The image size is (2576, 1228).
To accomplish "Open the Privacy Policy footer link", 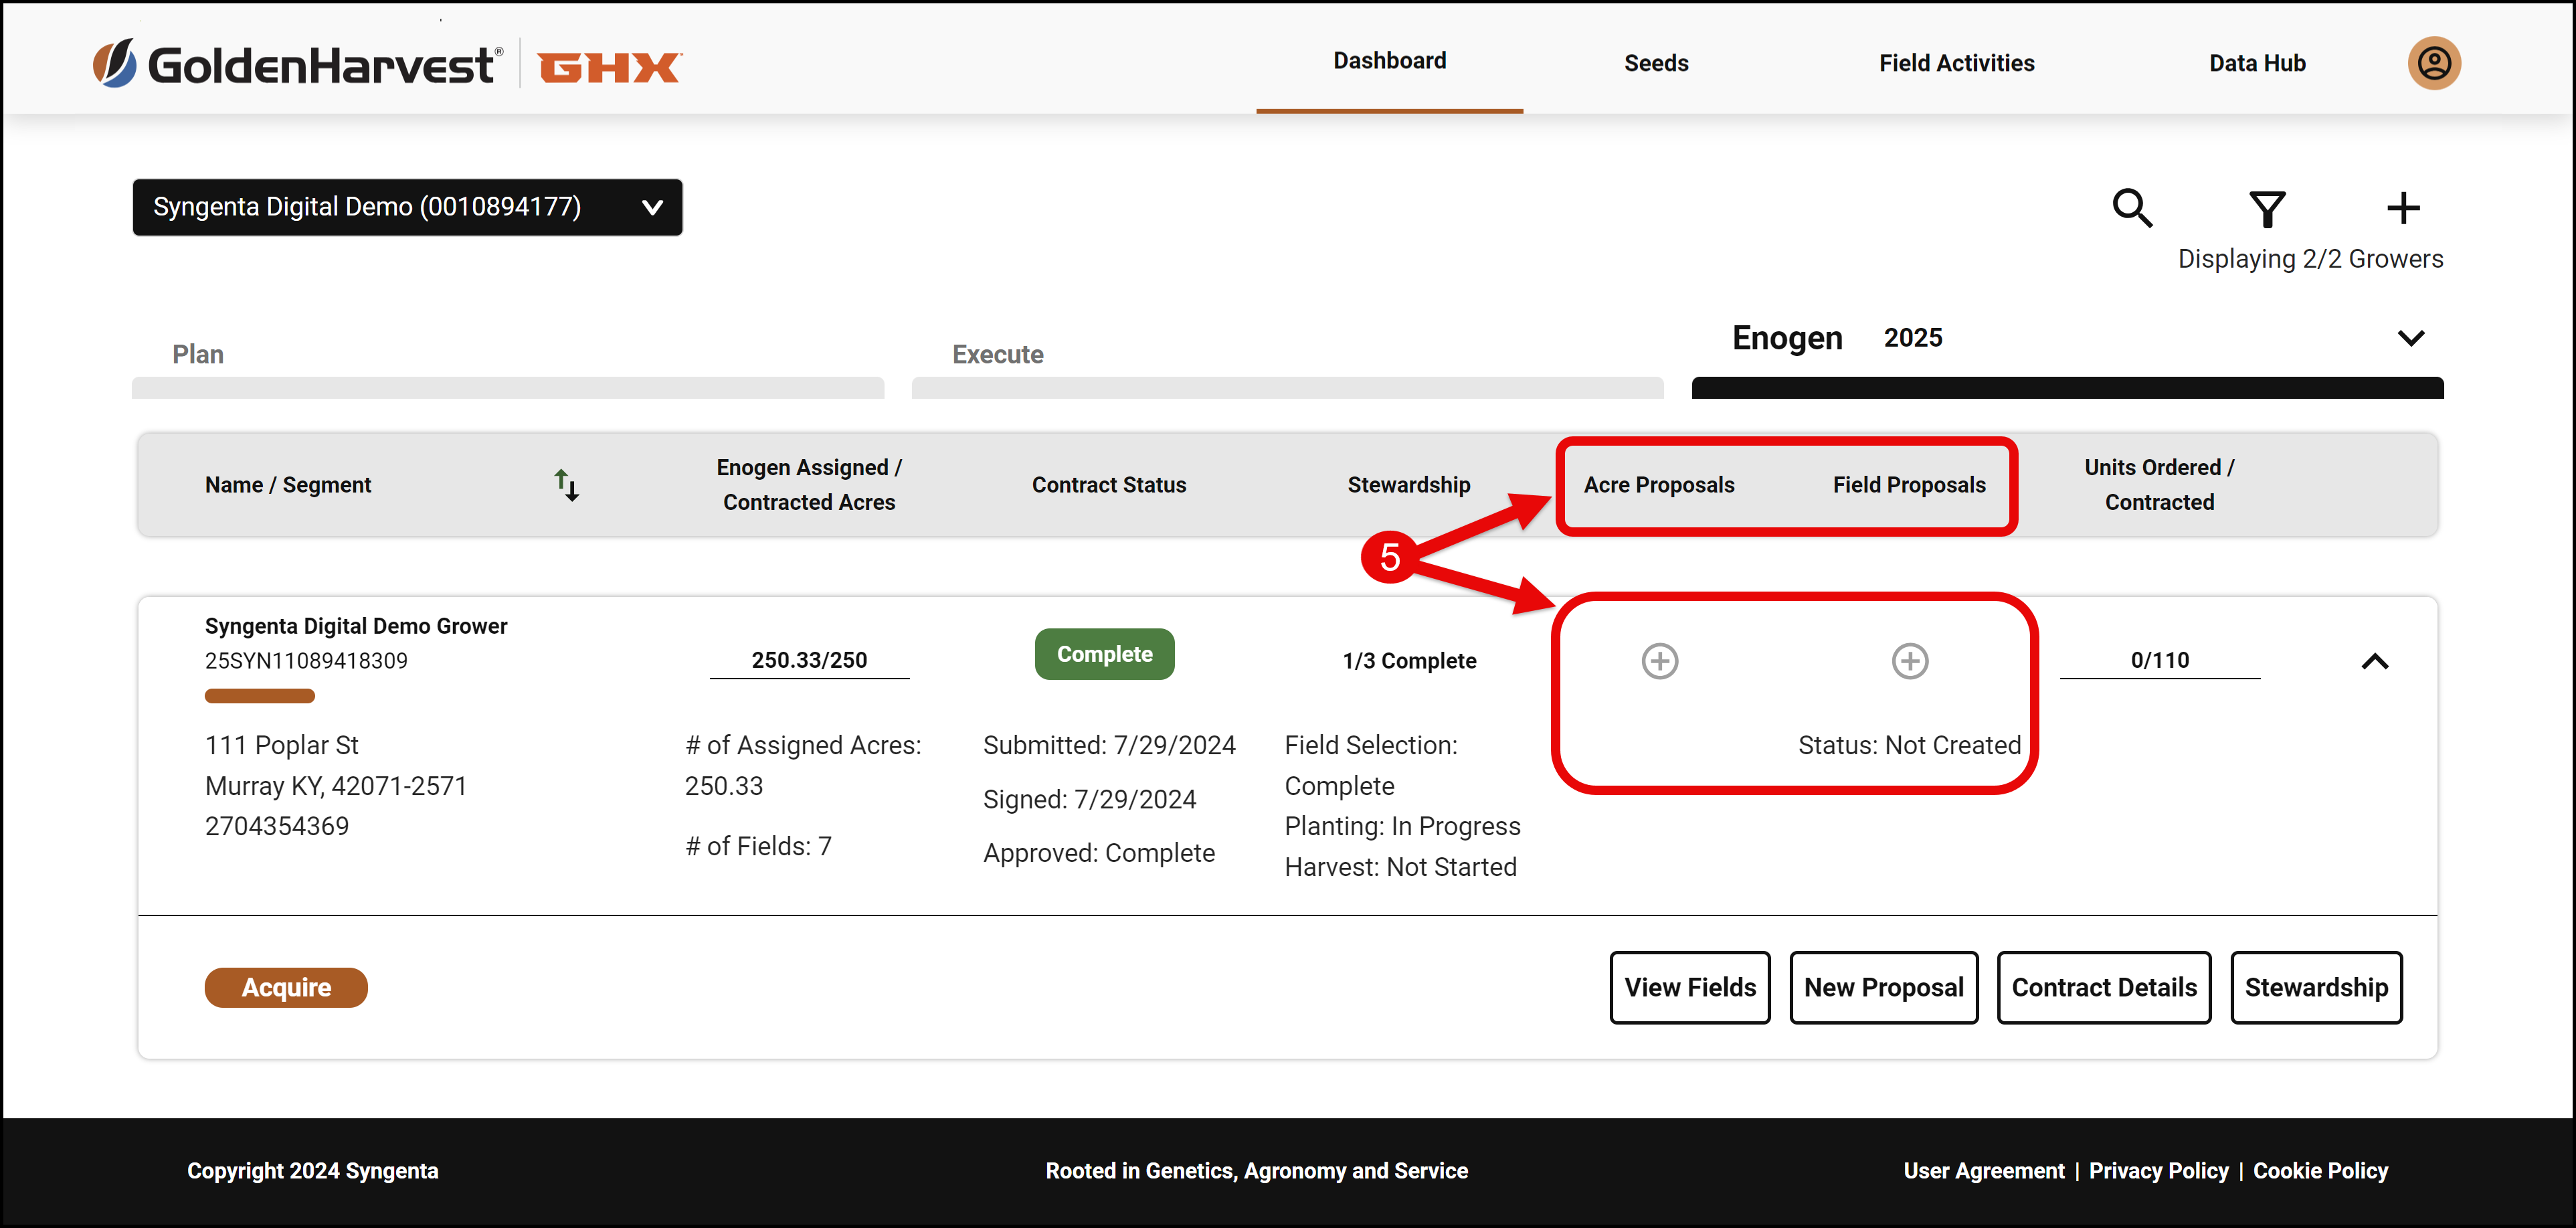I will (x=2158, y=1170).
